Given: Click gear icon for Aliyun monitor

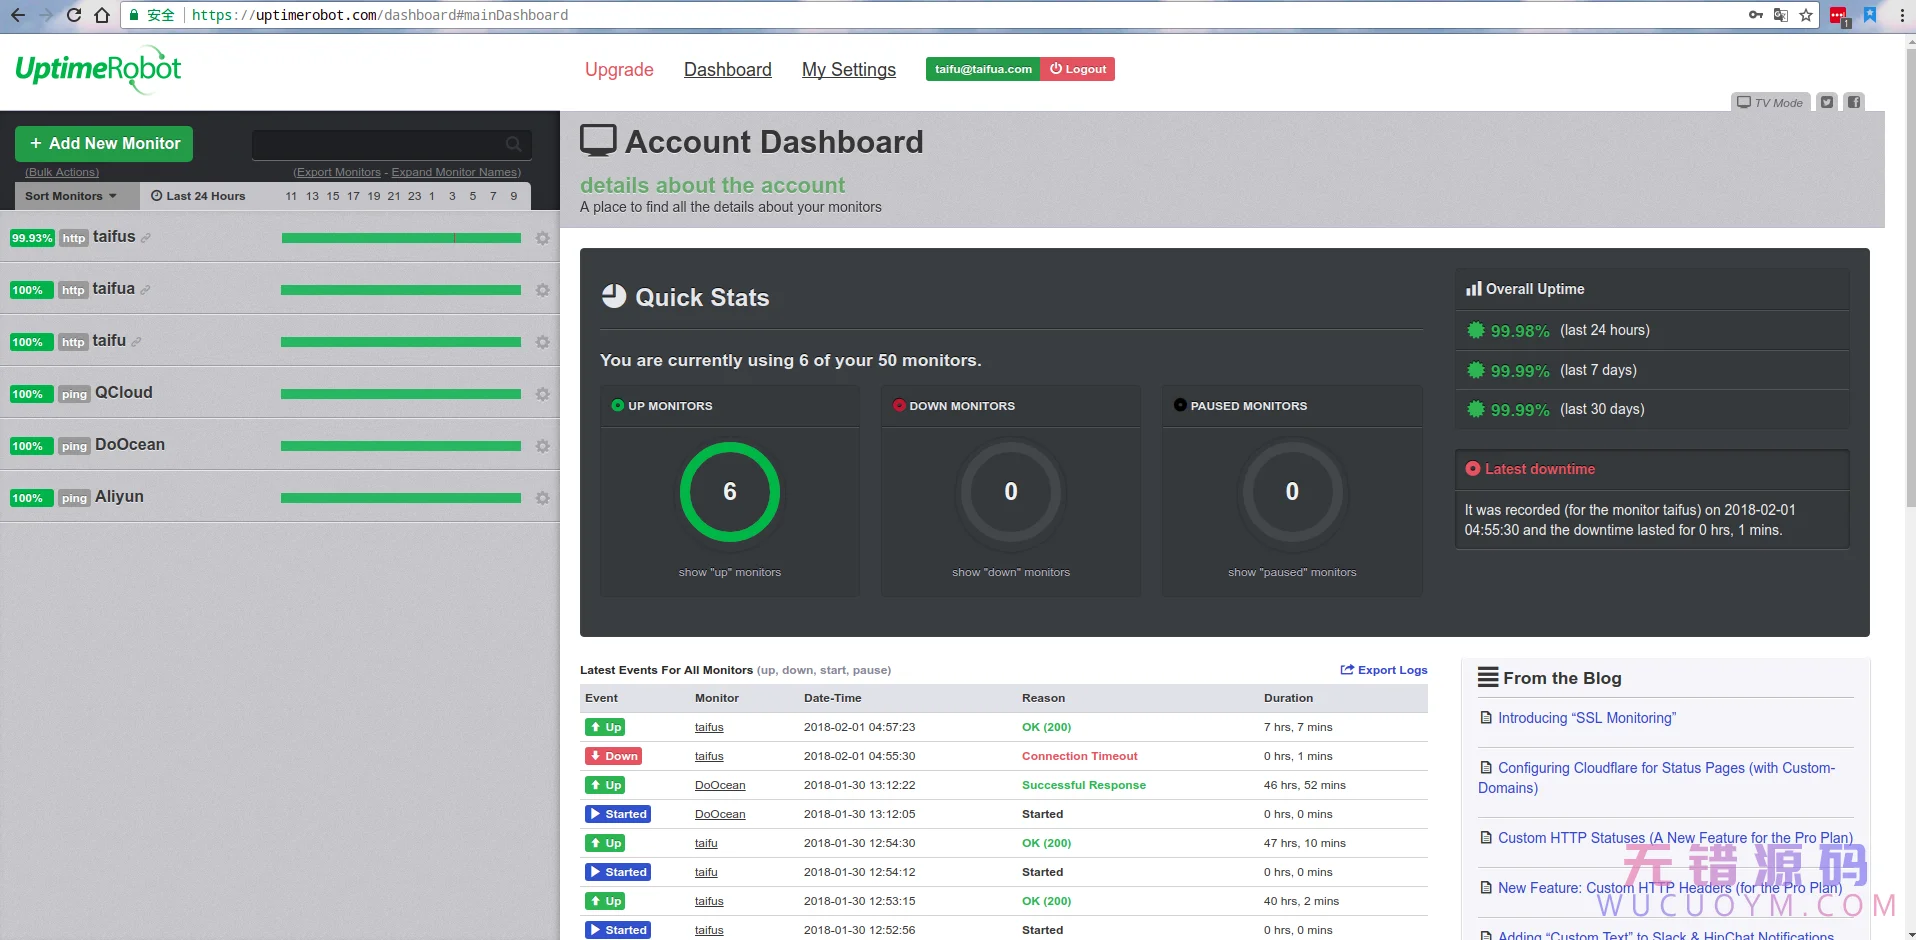Looking at the screenshot, I should point(542,498).
